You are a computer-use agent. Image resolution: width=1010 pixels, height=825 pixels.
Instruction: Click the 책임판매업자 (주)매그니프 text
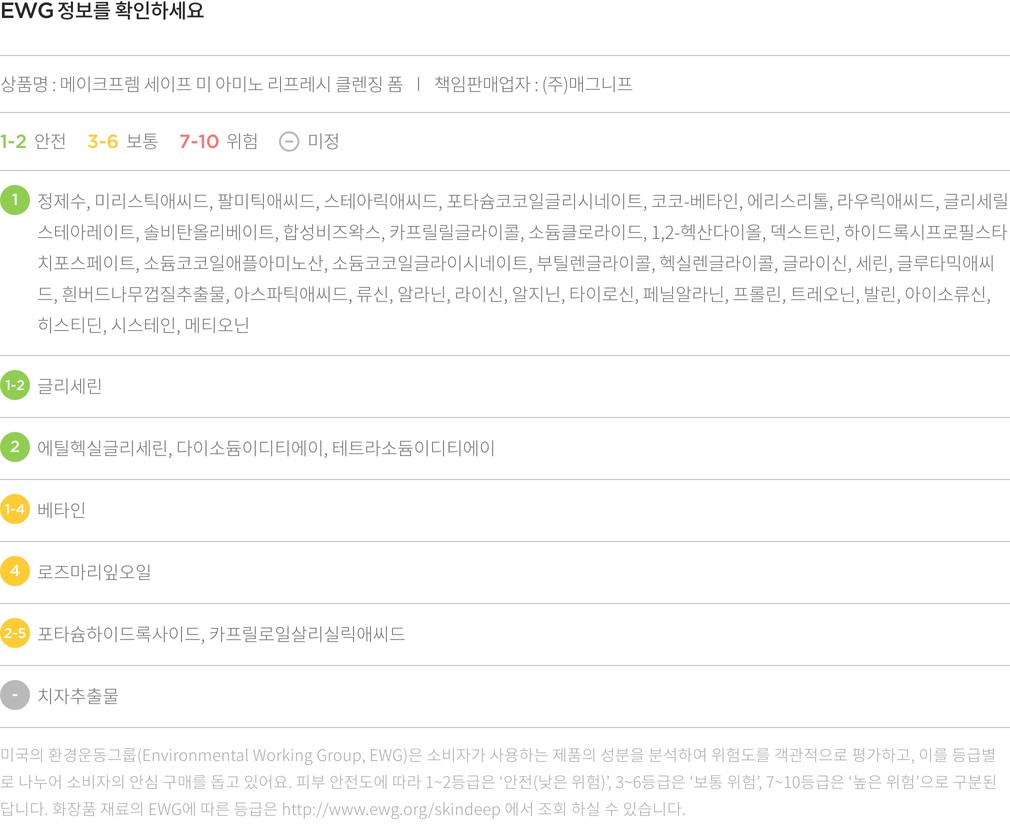tap(533, 84)
